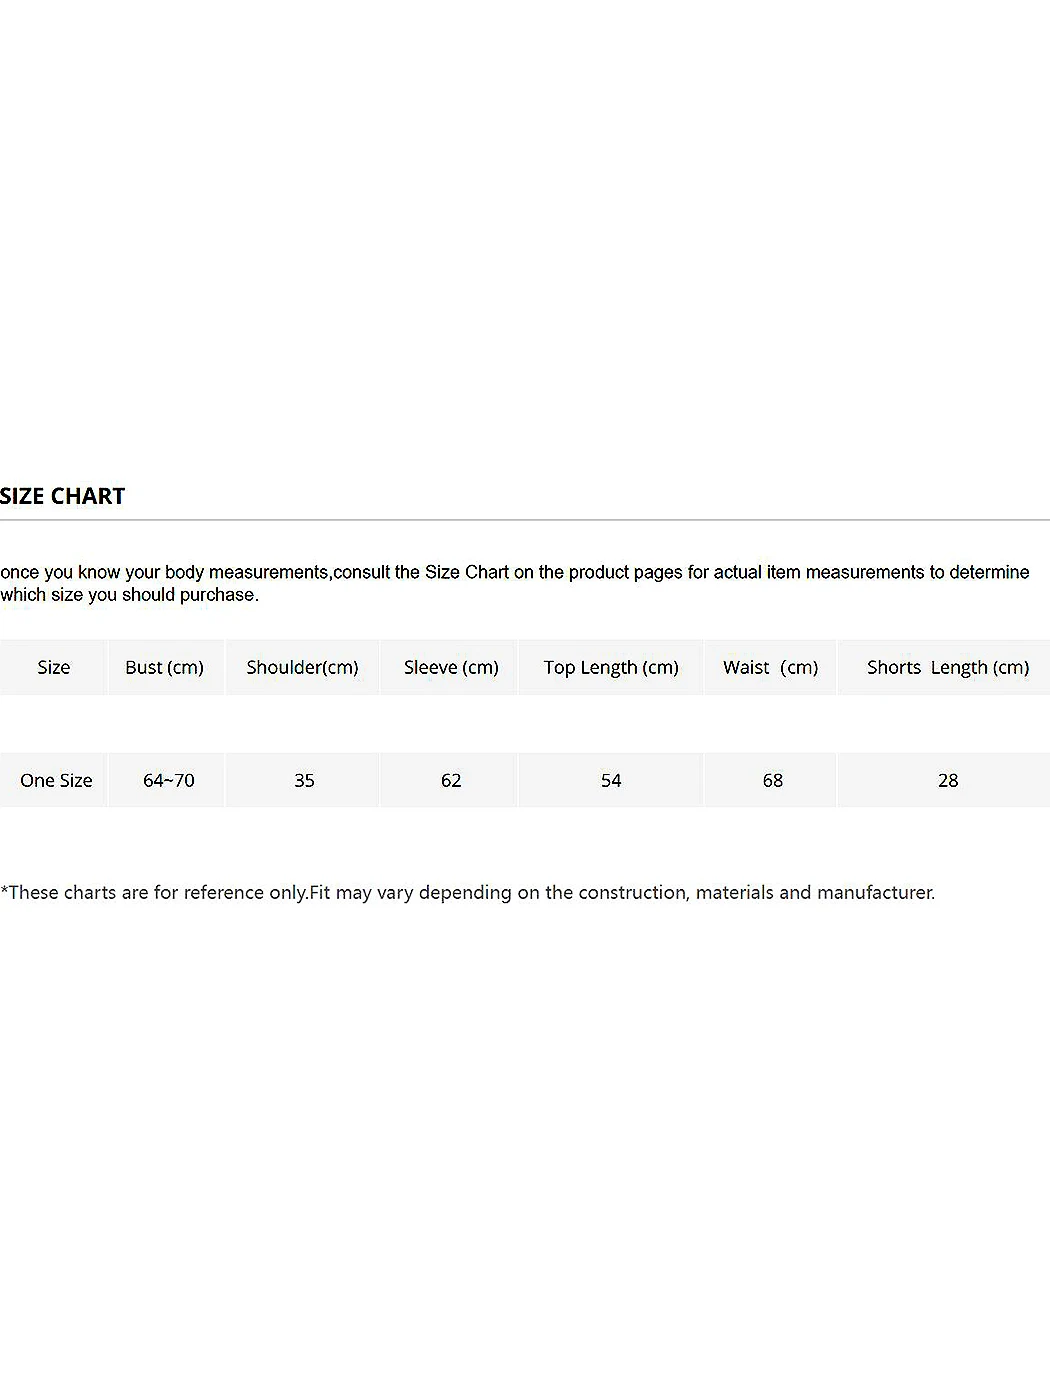Select the shorts length value 28

(948, 780)
